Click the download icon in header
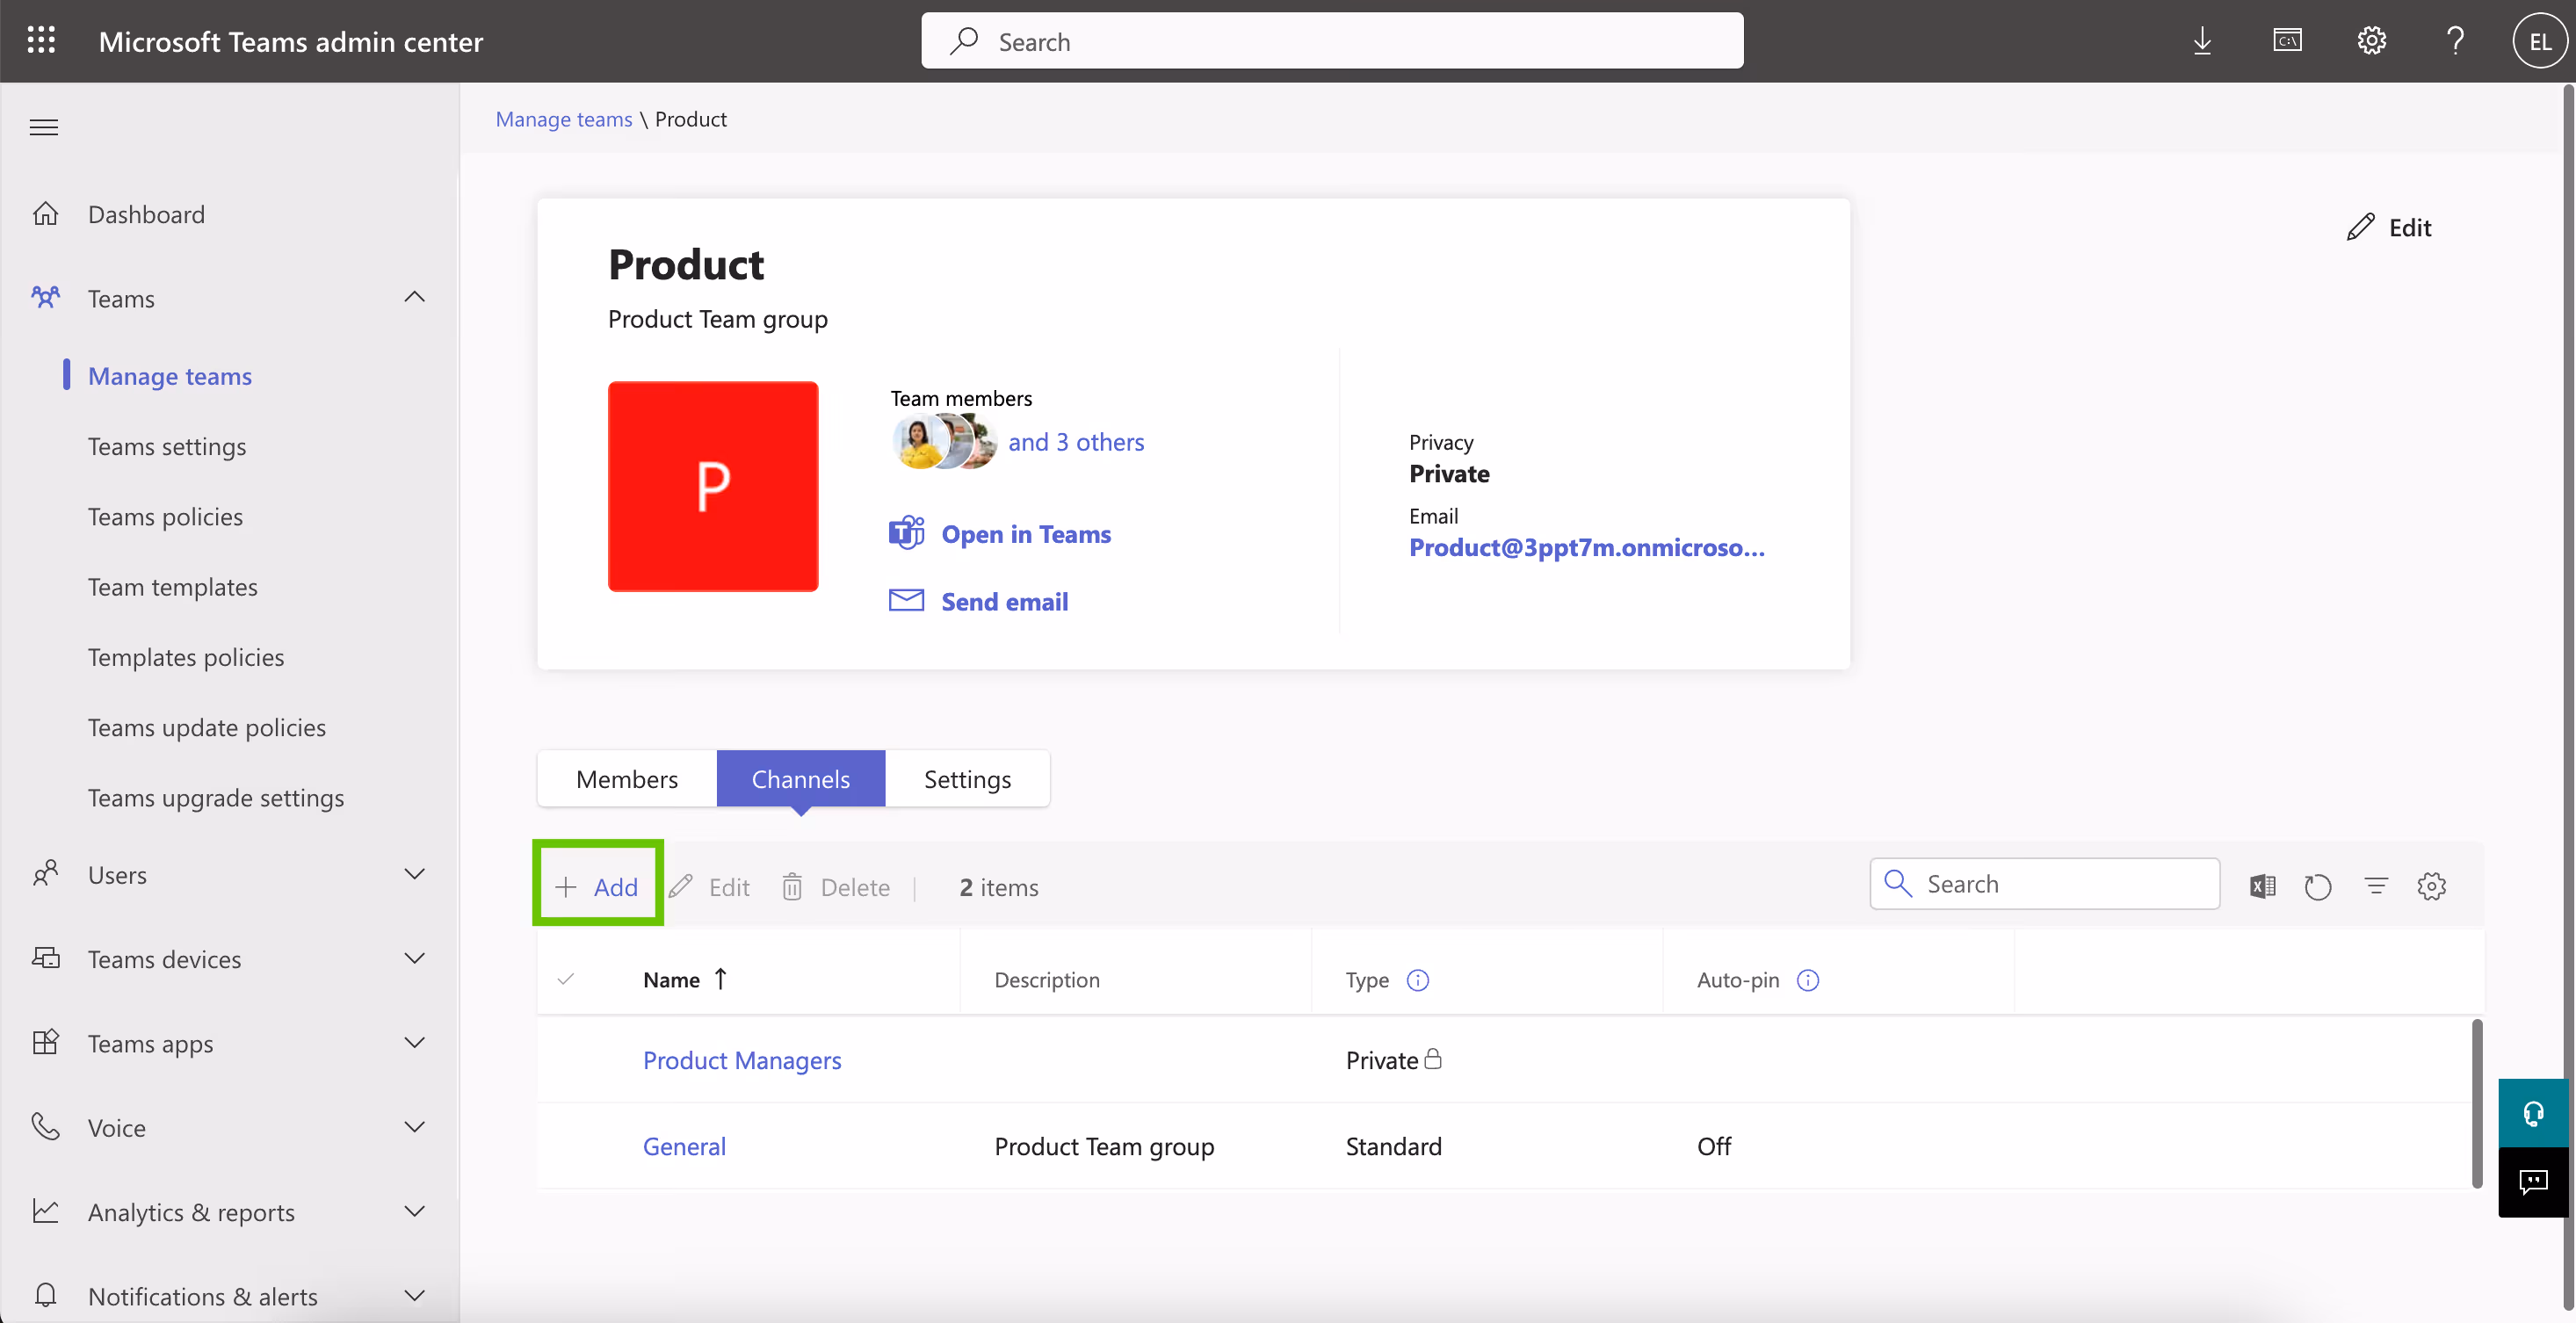The width and height of the screenshot is (2576, 1323). 2202,41
